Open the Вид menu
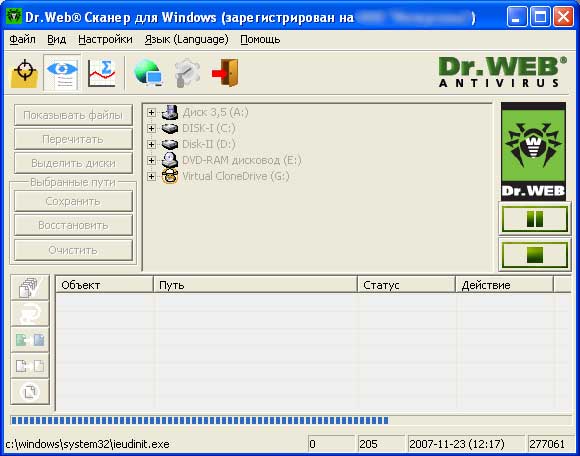Viewport: 580px width, 456px height. [57, 39]
